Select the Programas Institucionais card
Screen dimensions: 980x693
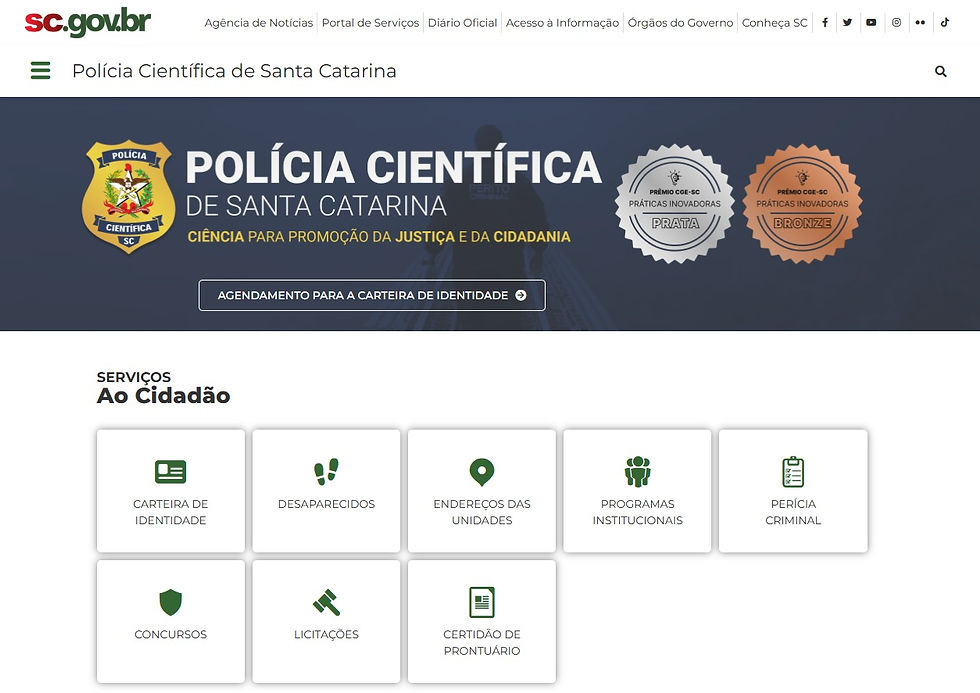[x=637, y=490]
